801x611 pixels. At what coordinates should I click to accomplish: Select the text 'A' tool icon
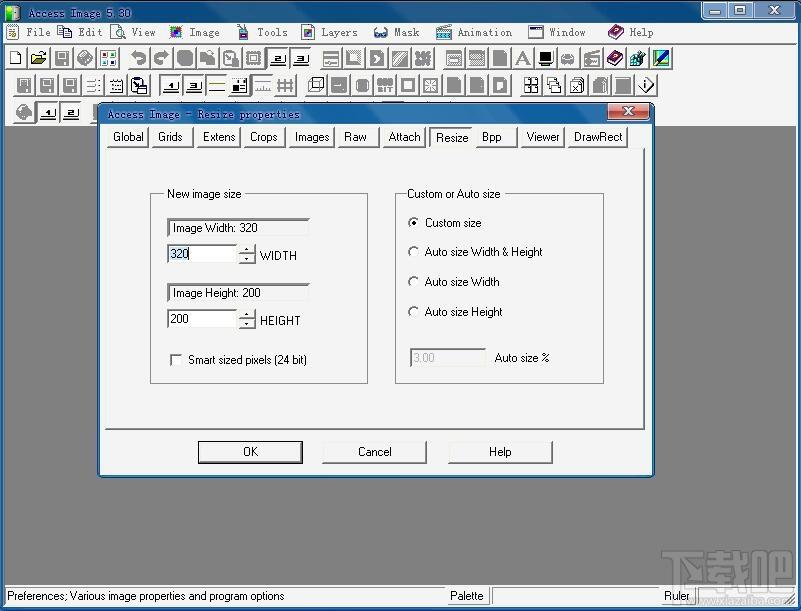tap(523, 58)
